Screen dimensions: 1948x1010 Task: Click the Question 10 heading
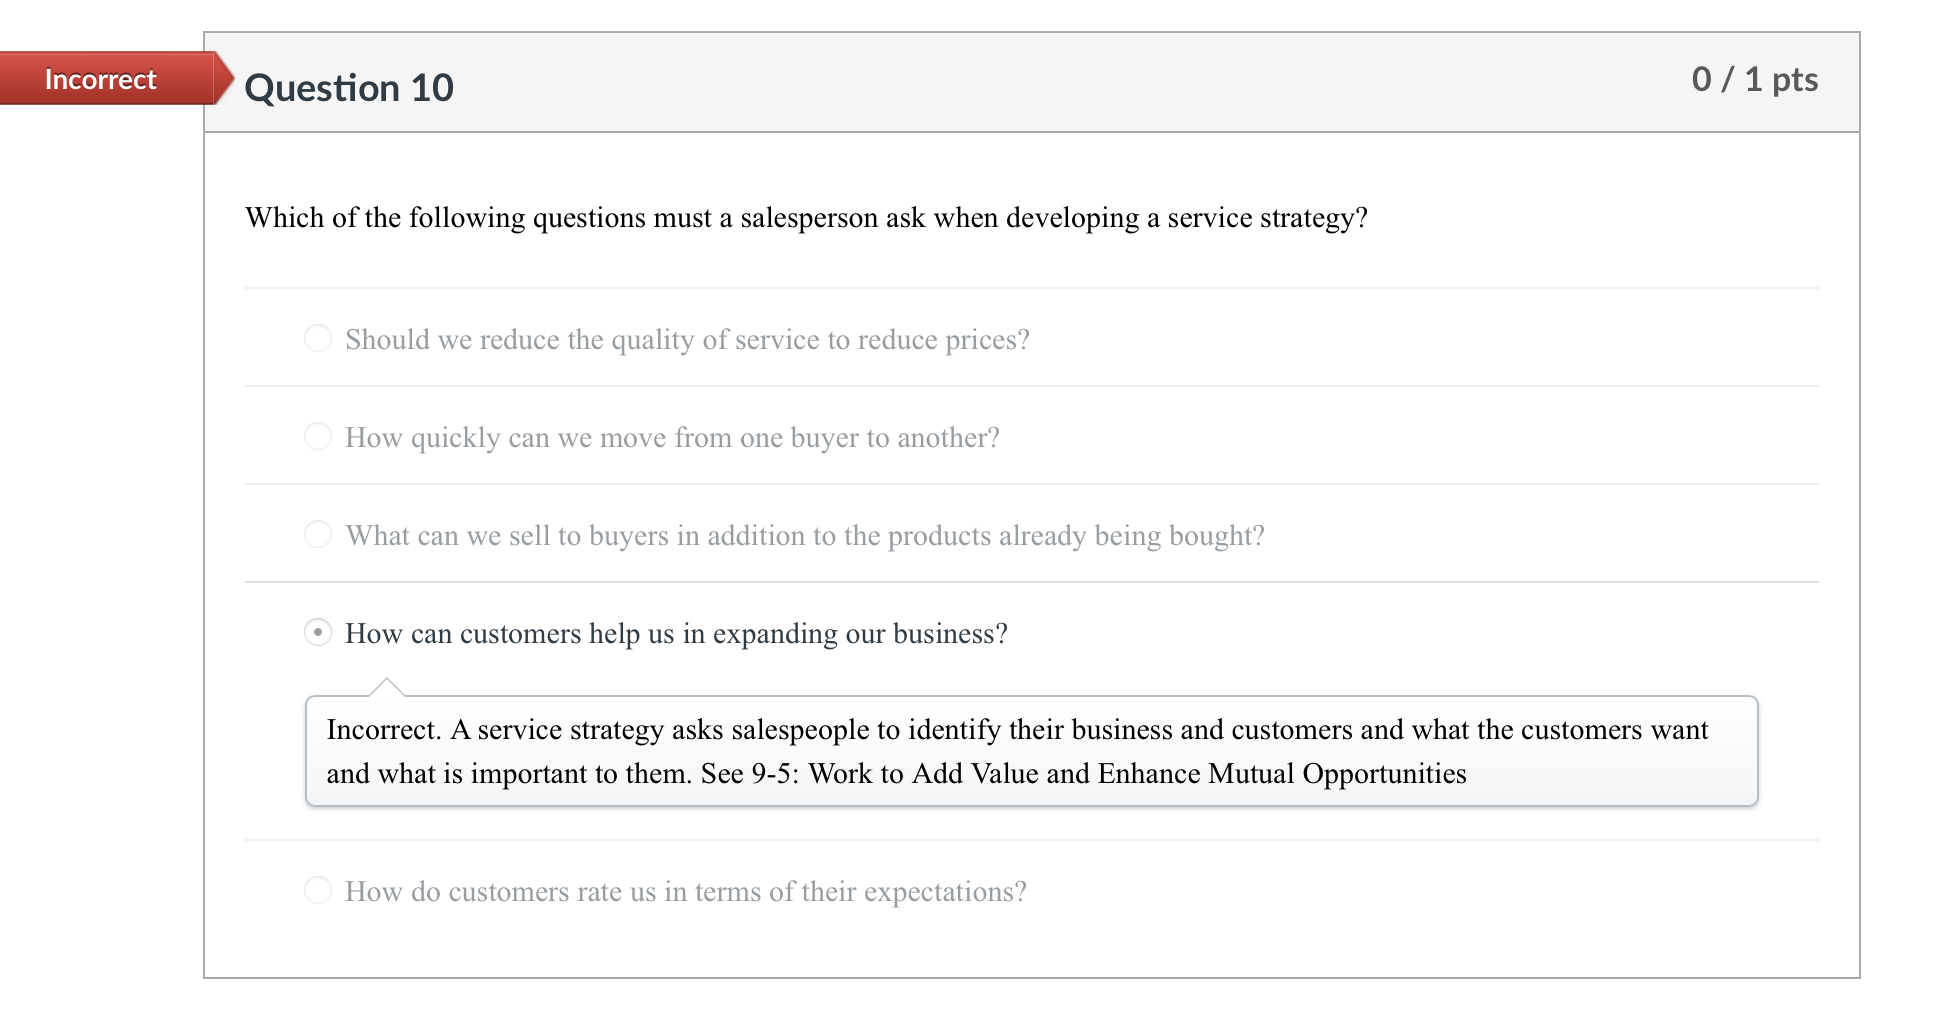[349, 88]
